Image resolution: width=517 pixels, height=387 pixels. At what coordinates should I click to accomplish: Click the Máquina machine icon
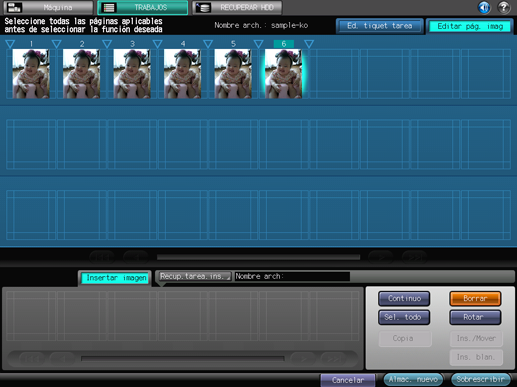[14, 7]
